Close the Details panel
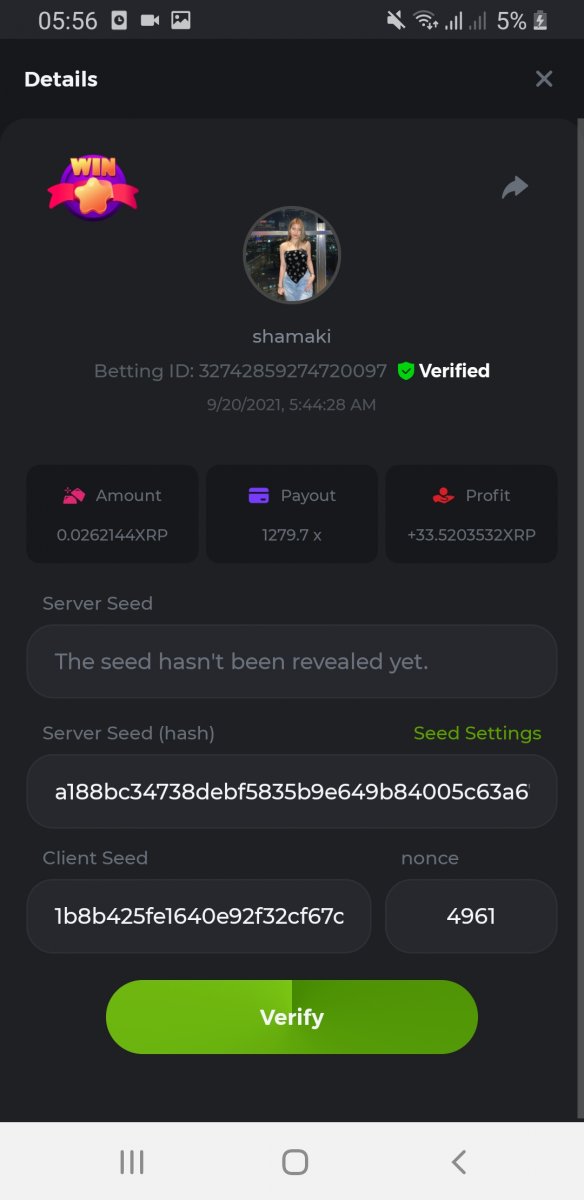 (x=544, y=79)
